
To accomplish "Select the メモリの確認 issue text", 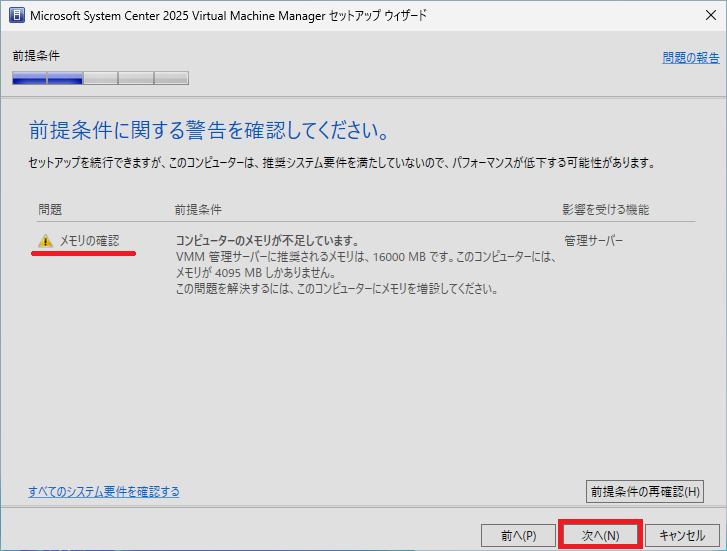I will tap(89, 241).
